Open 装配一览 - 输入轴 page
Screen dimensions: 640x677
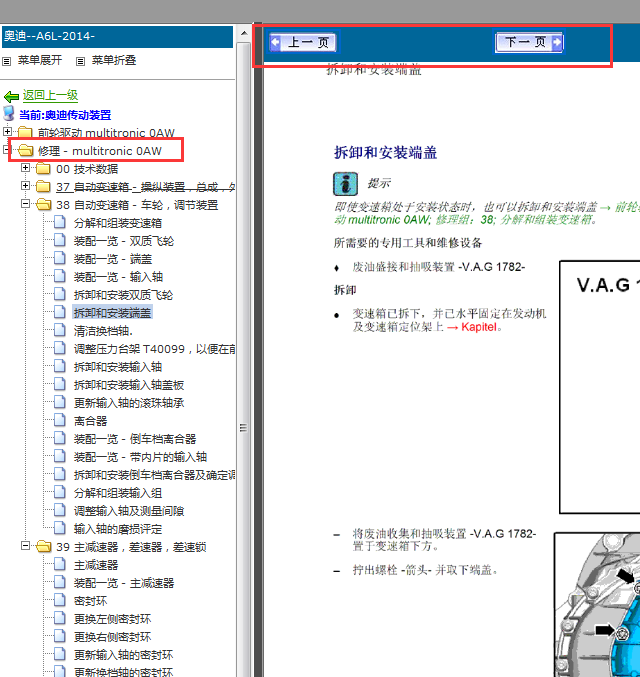click(x=118, y=277)
